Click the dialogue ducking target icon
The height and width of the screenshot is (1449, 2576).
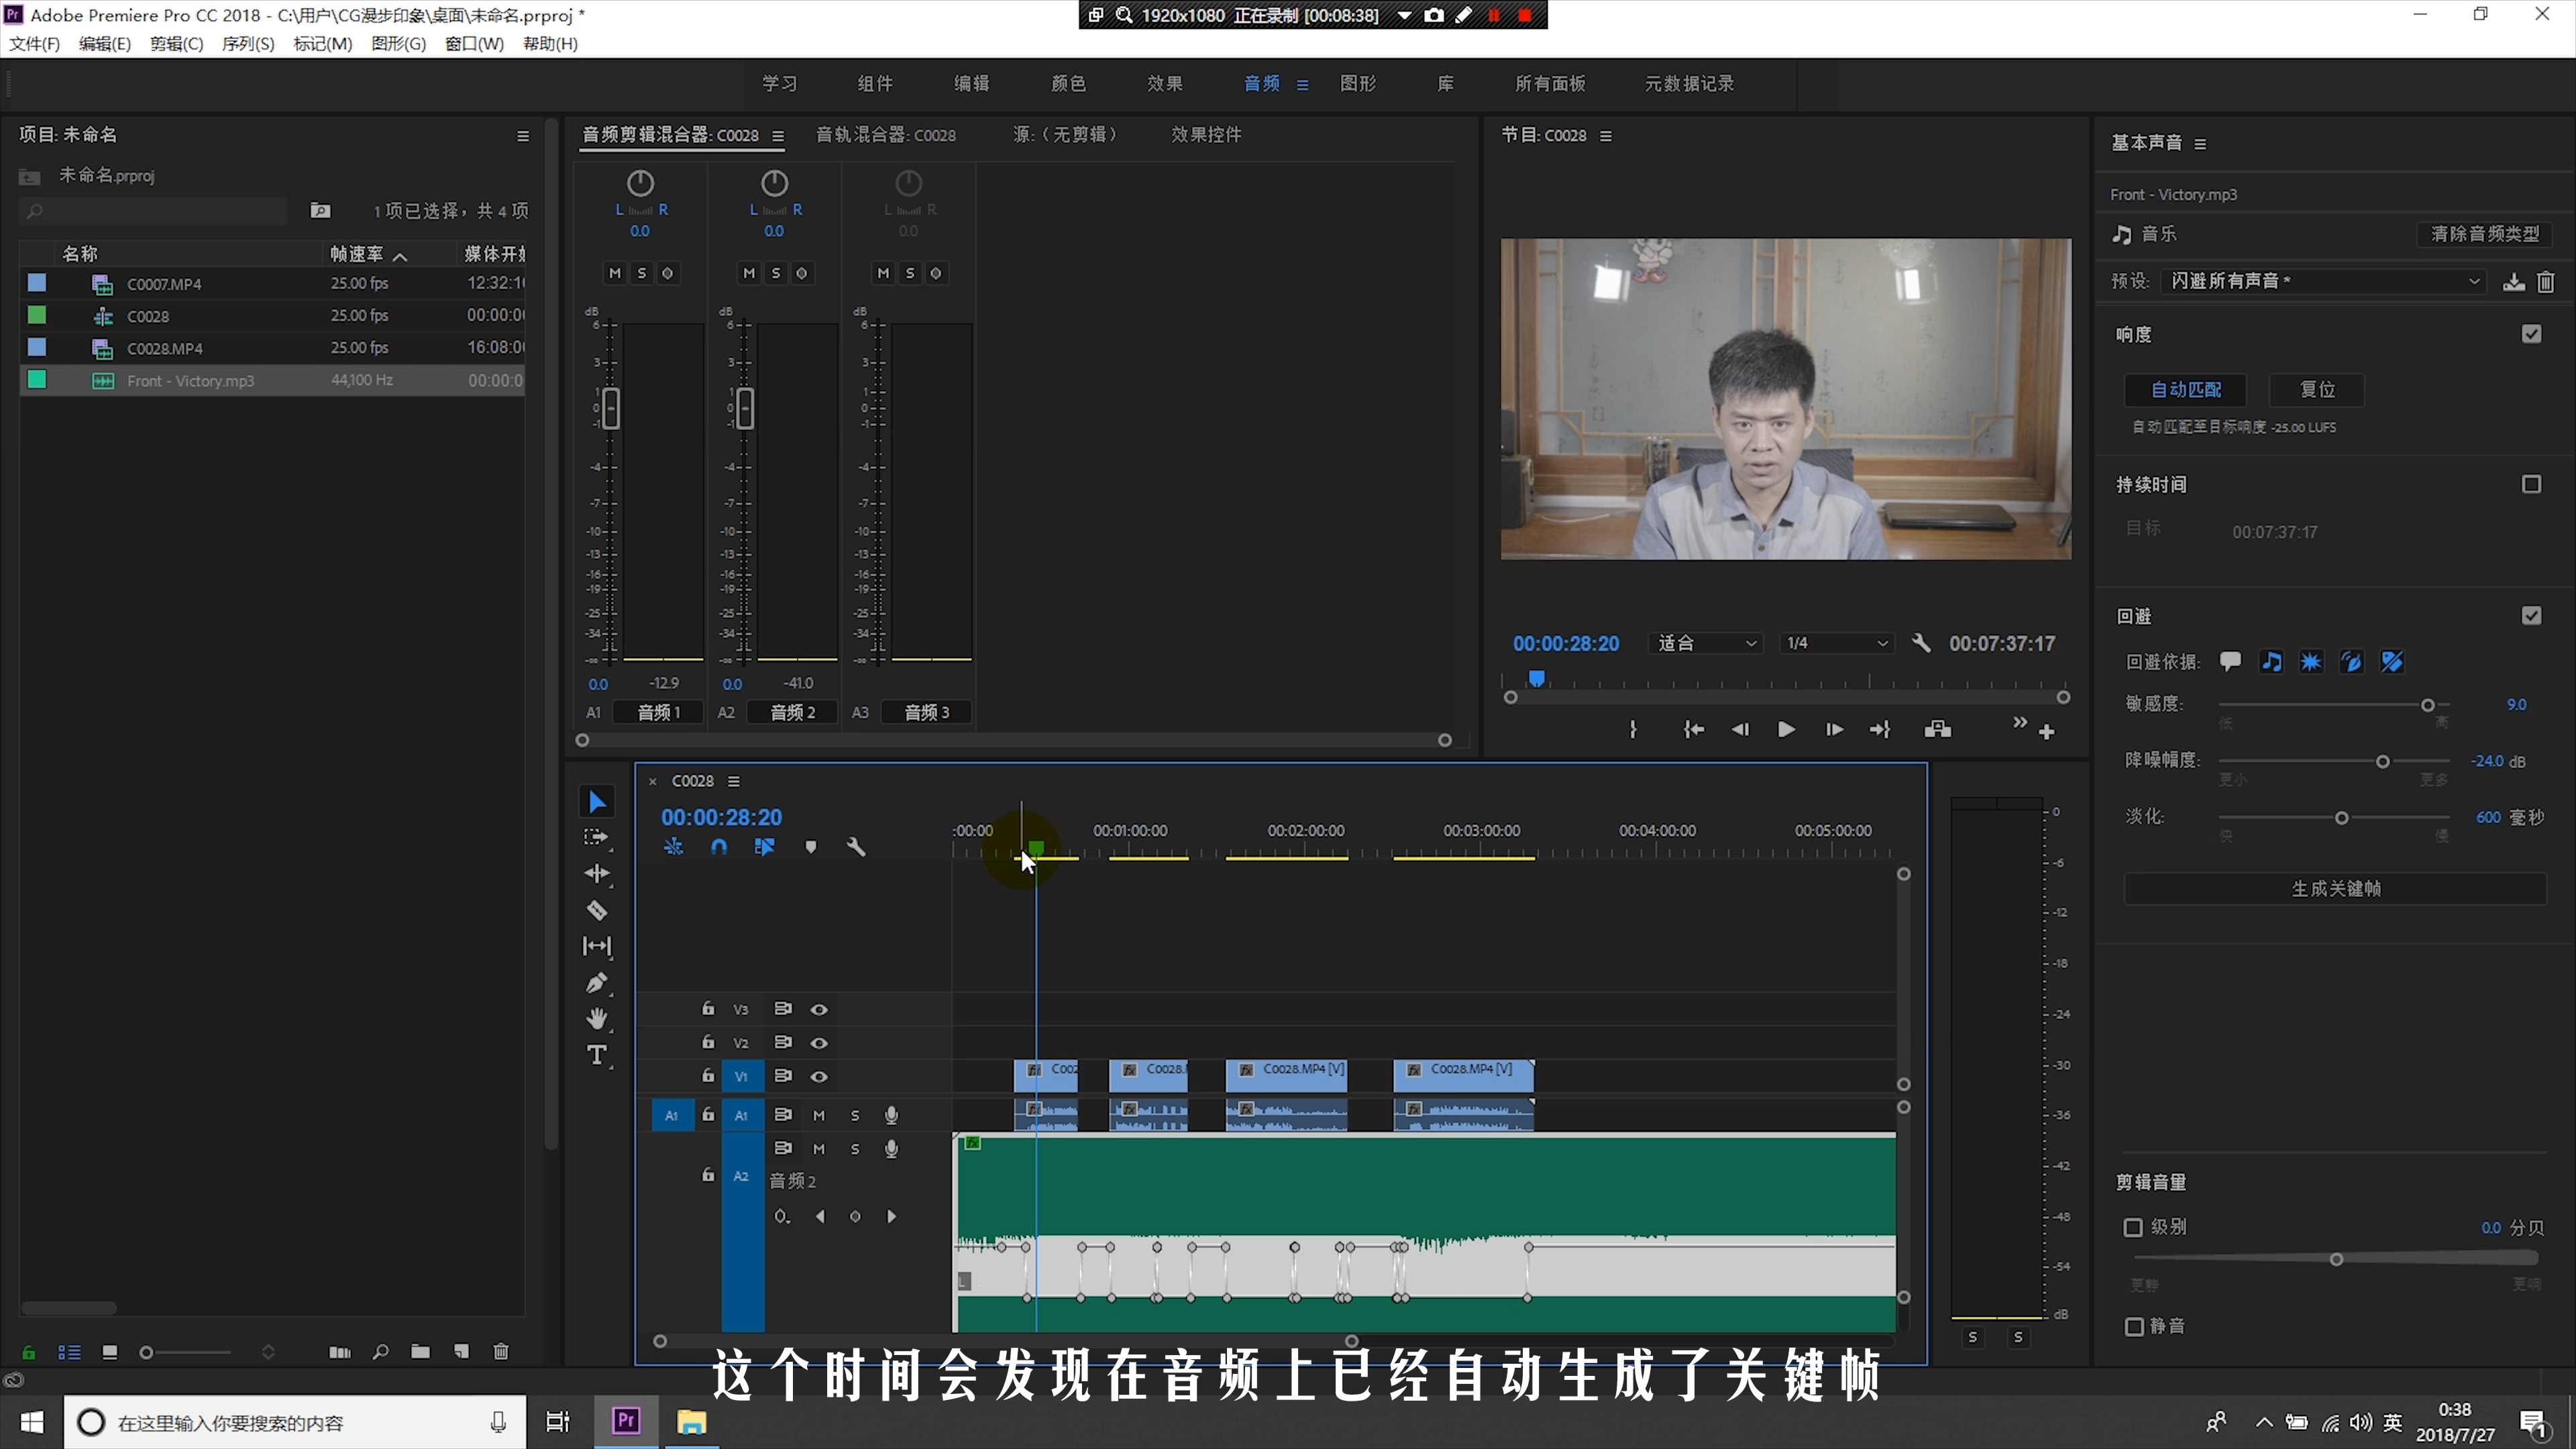[2229, 661]
